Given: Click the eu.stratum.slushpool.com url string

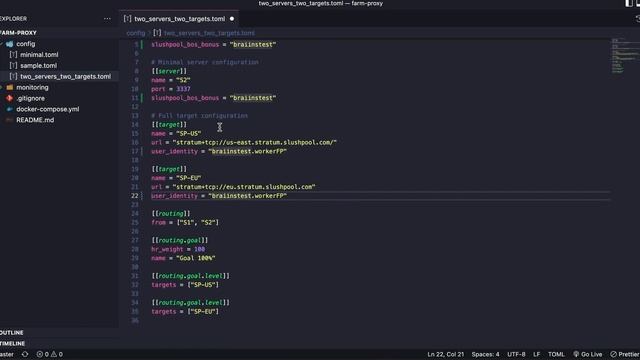Looking at the screenshot, I should pyautogui.click(x=244, y=187).
